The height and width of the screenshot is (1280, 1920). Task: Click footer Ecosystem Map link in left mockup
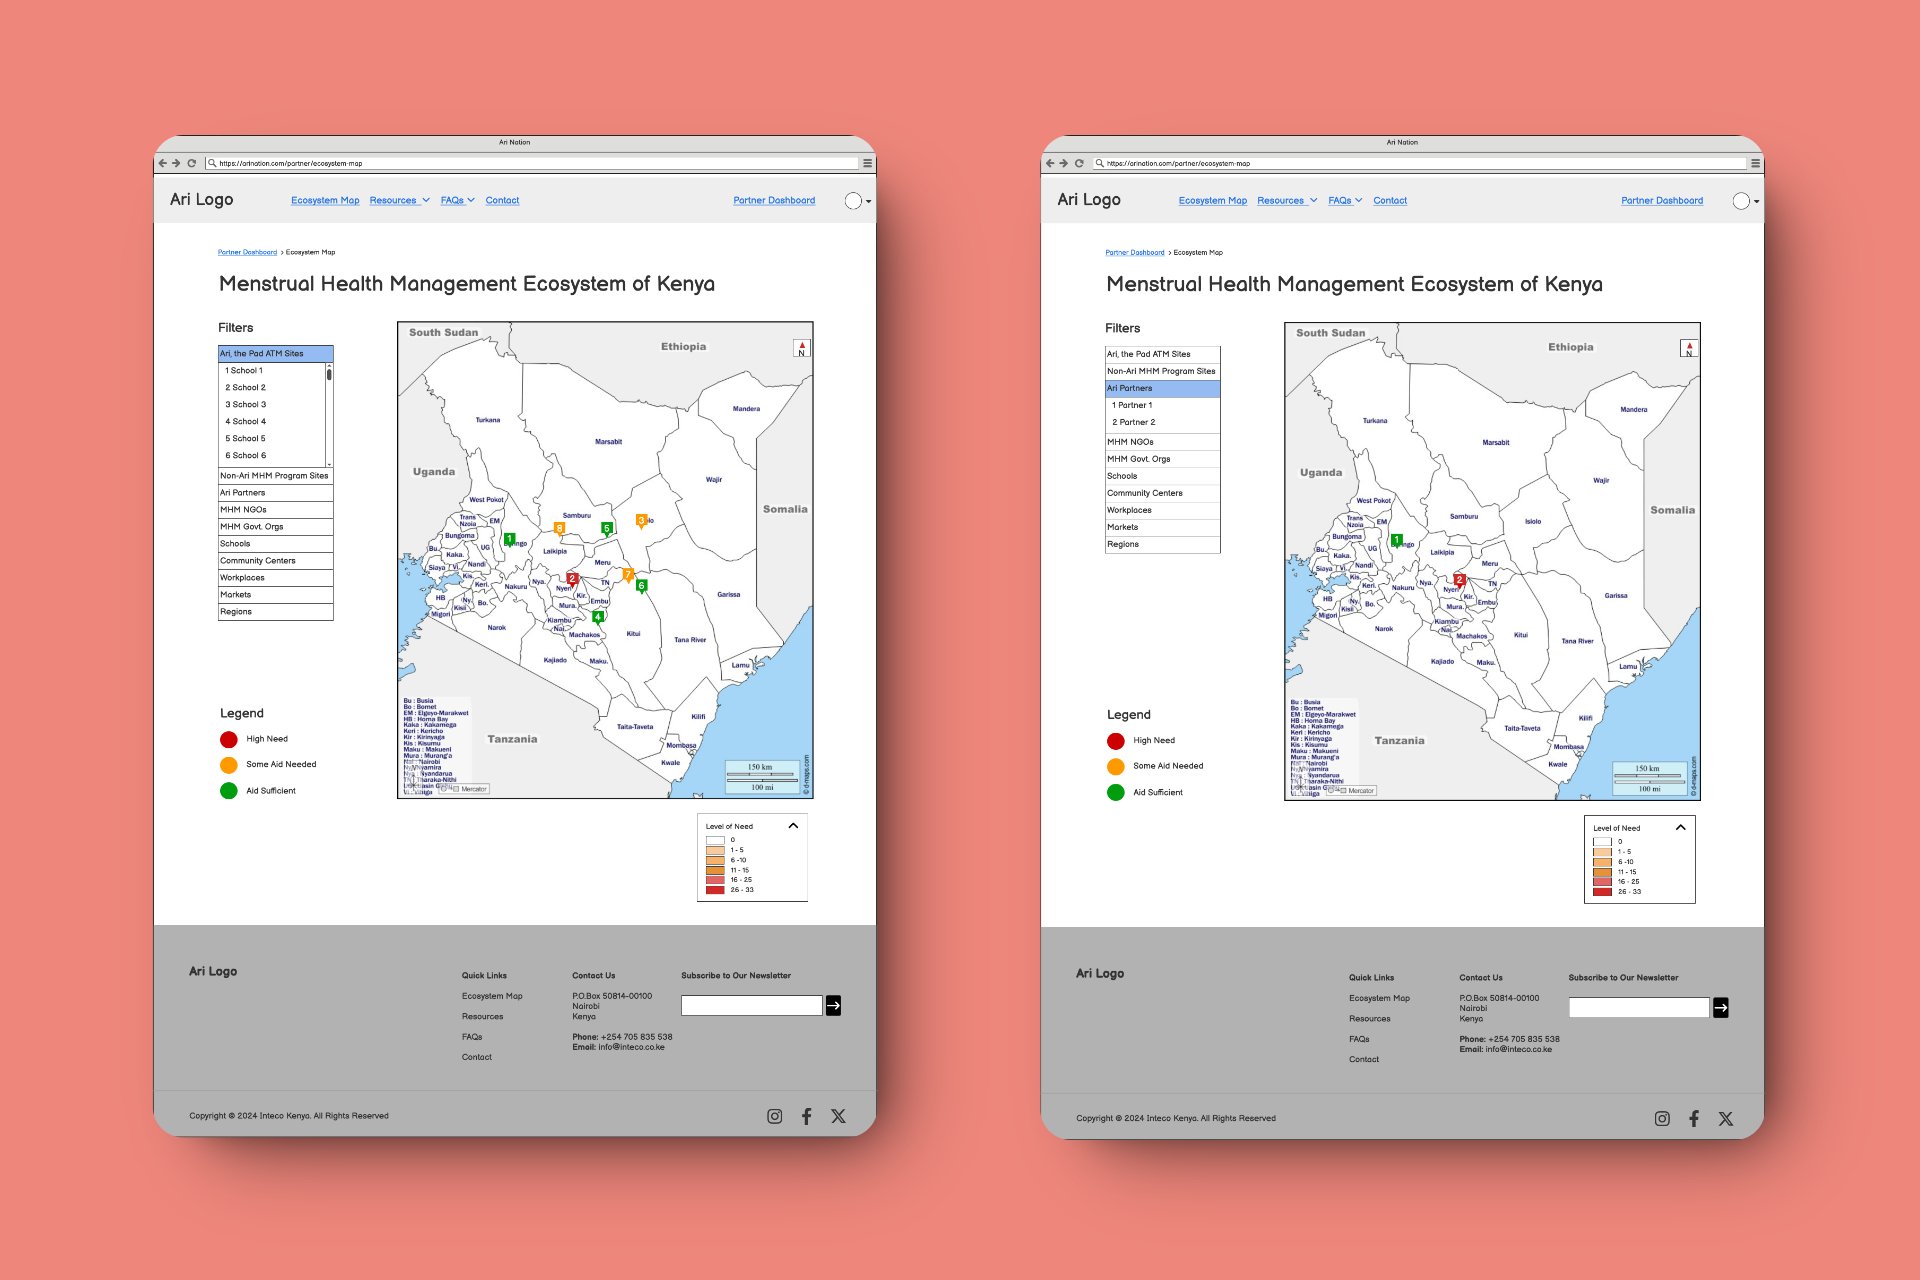click(x=492, y=996)
